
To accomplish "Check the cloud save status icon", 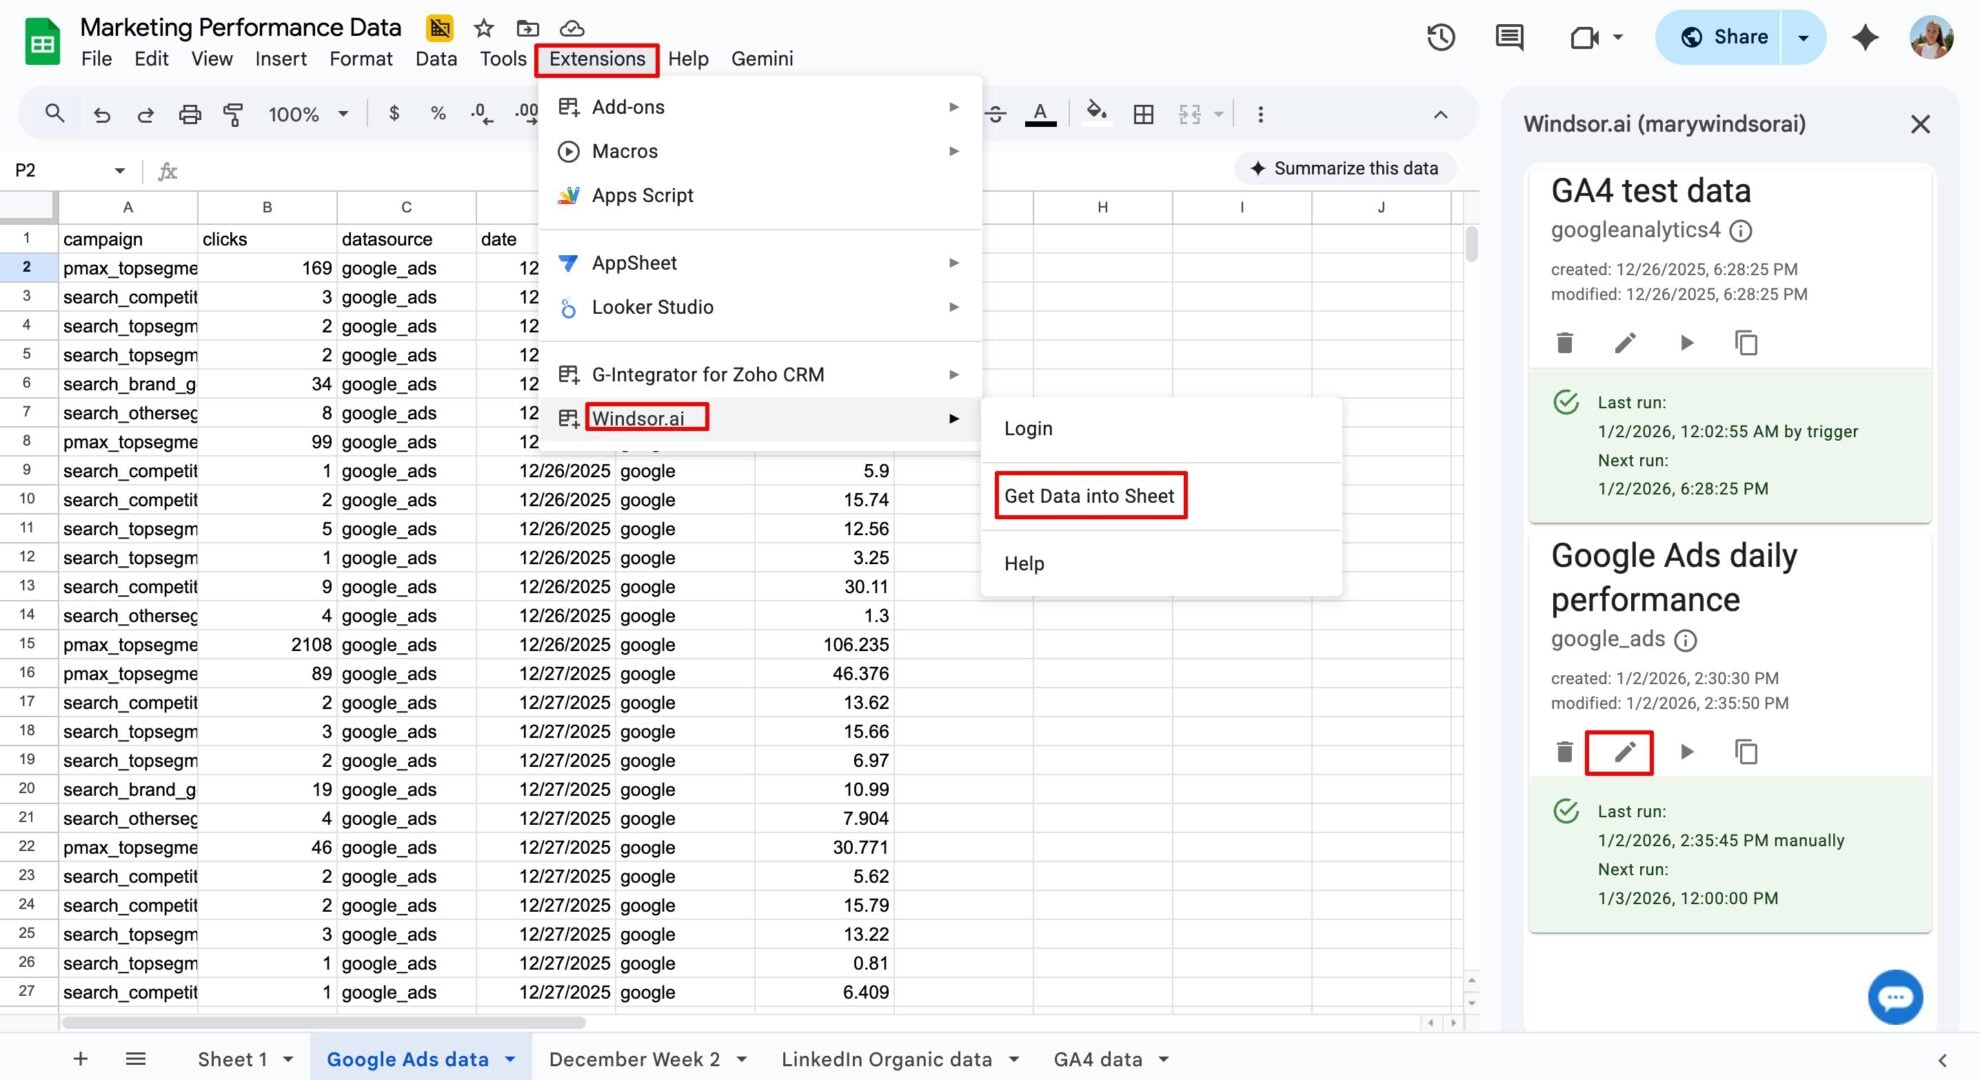I will (572, 28).
